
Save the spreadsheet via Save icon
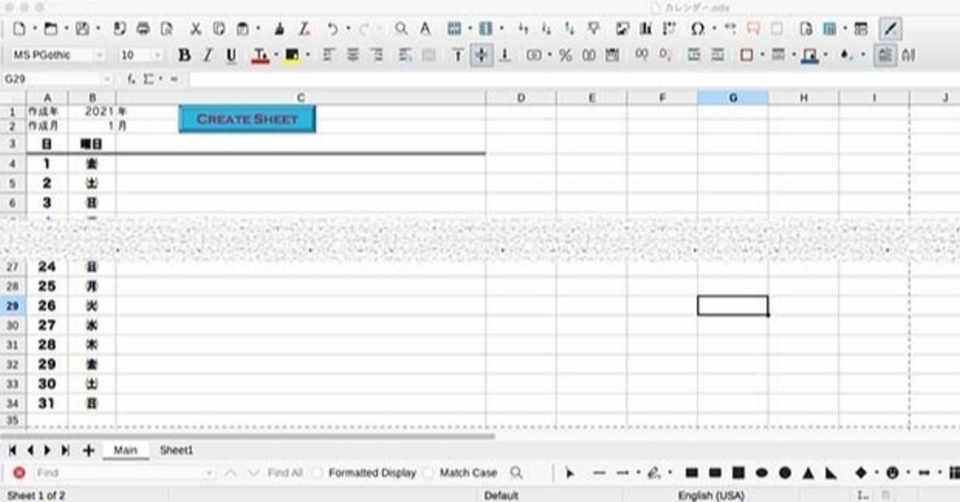pyautogui.click(x=83, y=29)
